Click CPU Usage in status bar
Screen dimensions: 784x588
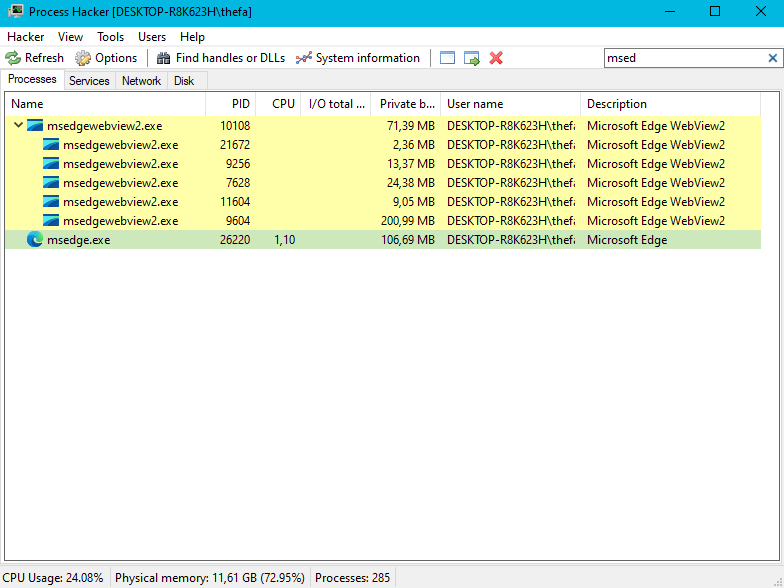(x=53, y=578)
